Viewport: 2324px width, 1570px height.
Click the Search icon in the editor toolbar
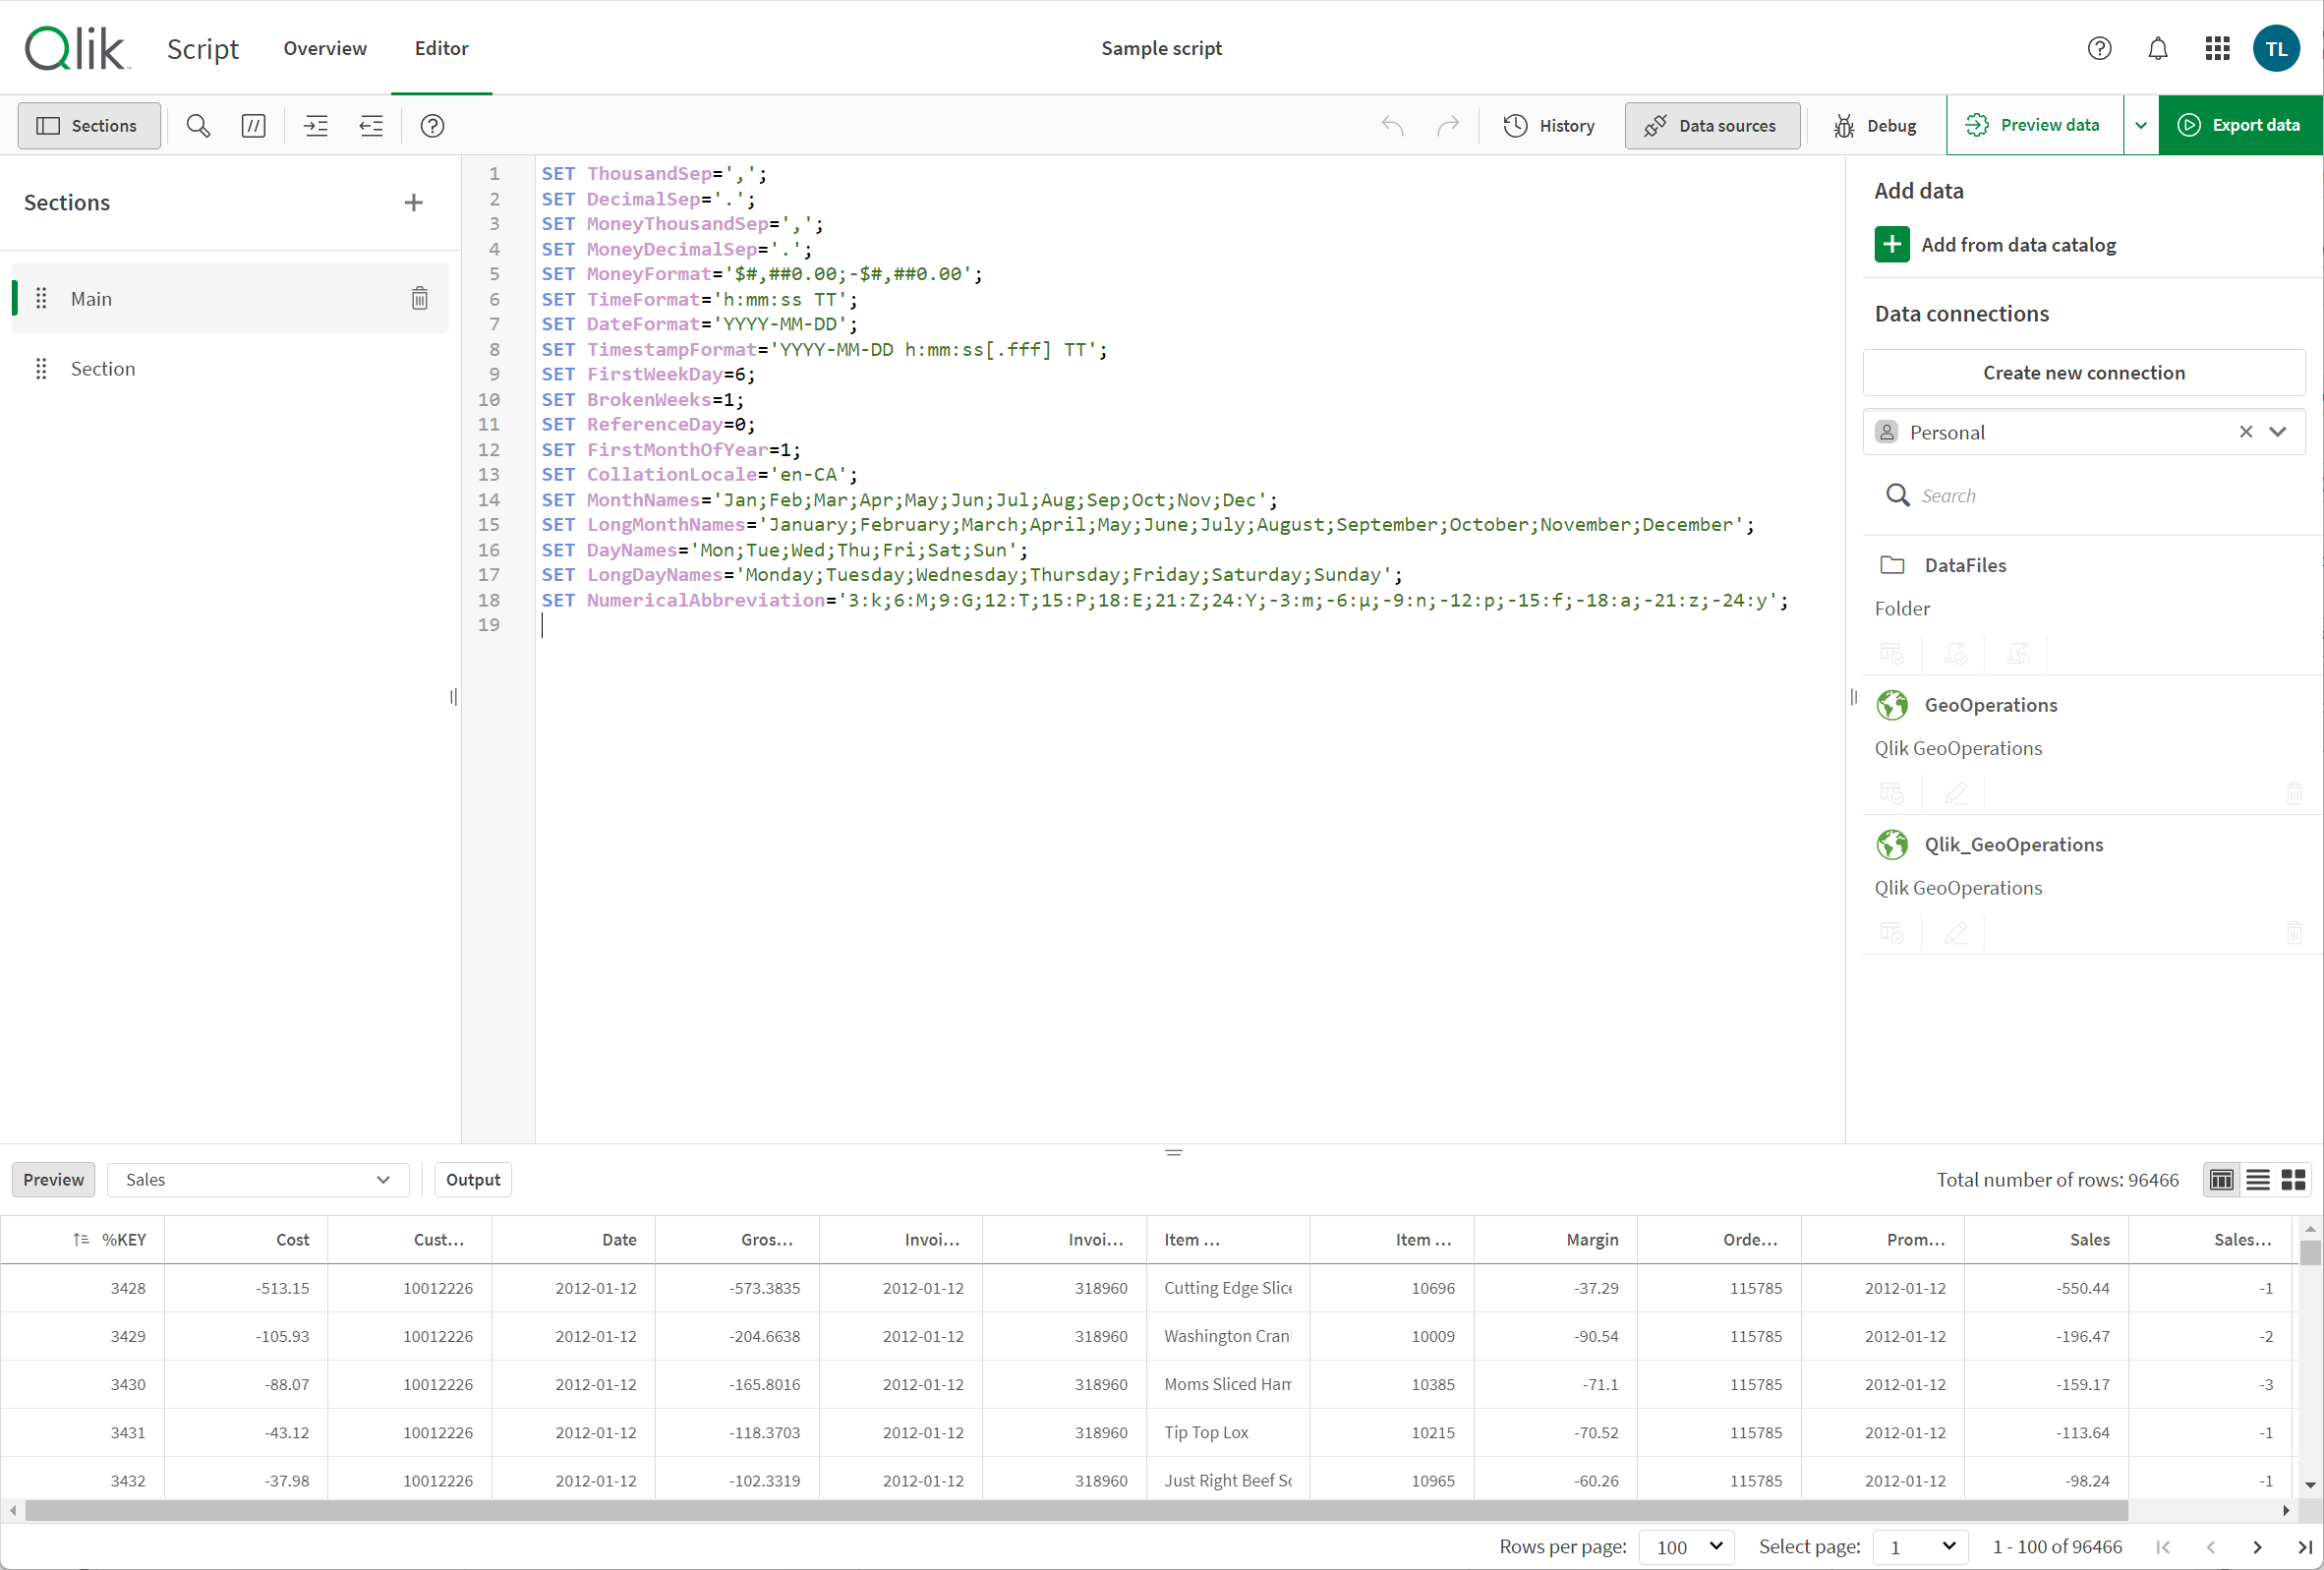(198, 125)
